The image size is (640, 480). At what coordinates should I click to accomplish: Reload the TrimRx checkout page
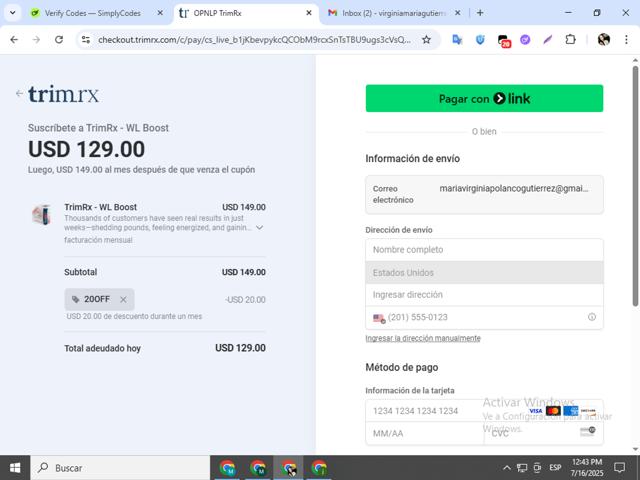59,40
